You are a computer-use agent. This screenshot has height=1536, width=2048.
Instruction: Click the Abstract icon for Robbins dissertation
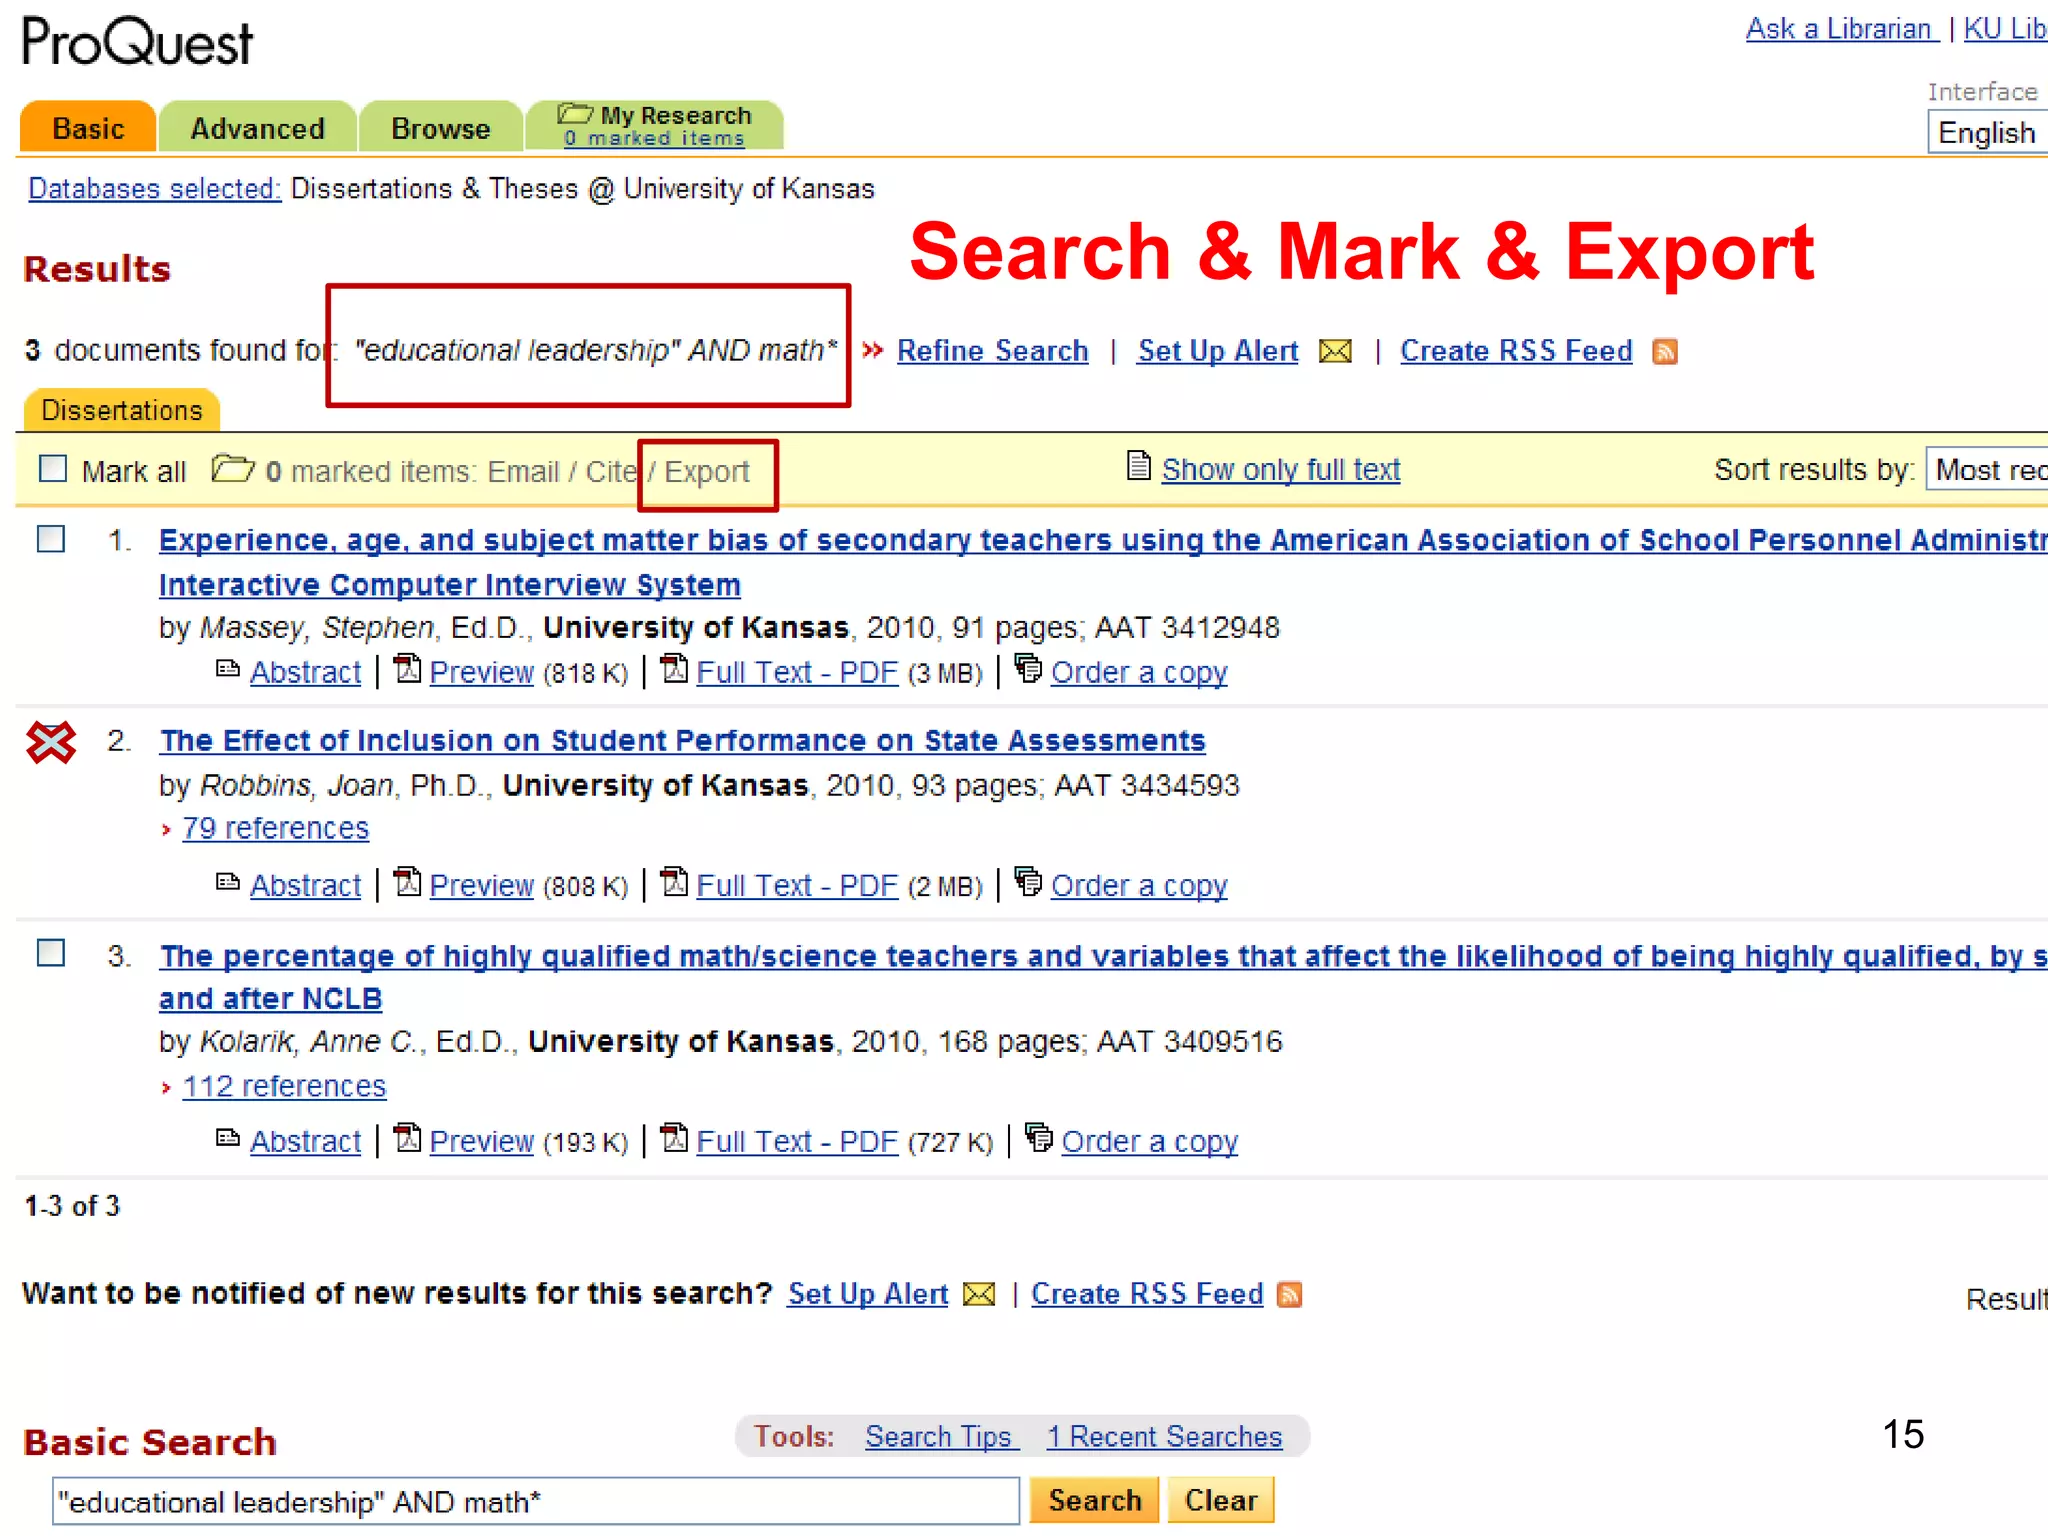[228, 882]
